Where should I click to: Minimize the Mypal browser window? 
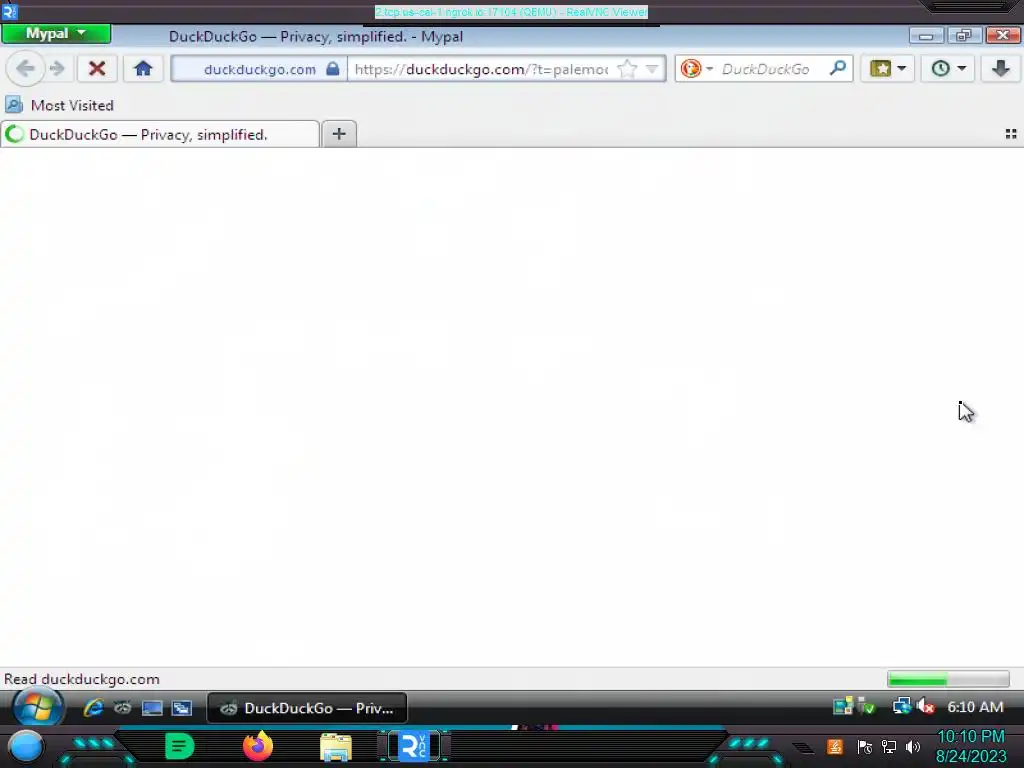[926, 35]
